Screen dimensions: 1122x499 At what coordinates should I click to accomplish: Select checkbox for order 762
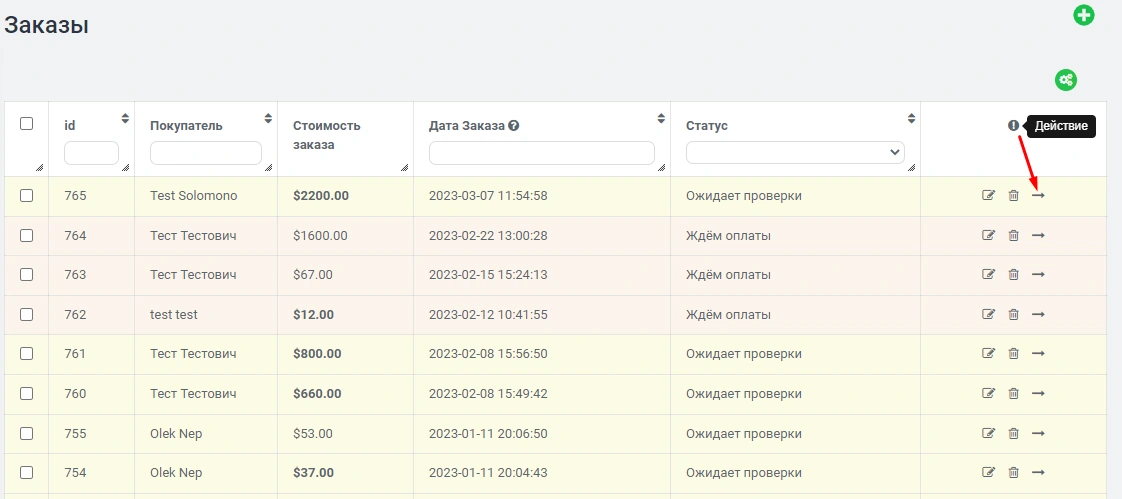27,314
